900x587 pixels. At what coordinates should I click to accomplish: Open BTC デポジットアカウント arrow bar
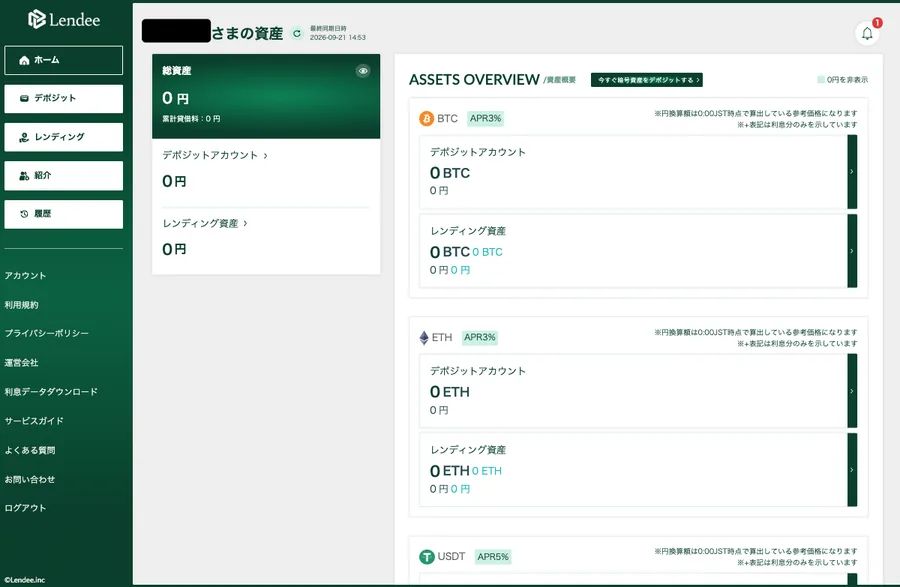(x=852, y=172)
